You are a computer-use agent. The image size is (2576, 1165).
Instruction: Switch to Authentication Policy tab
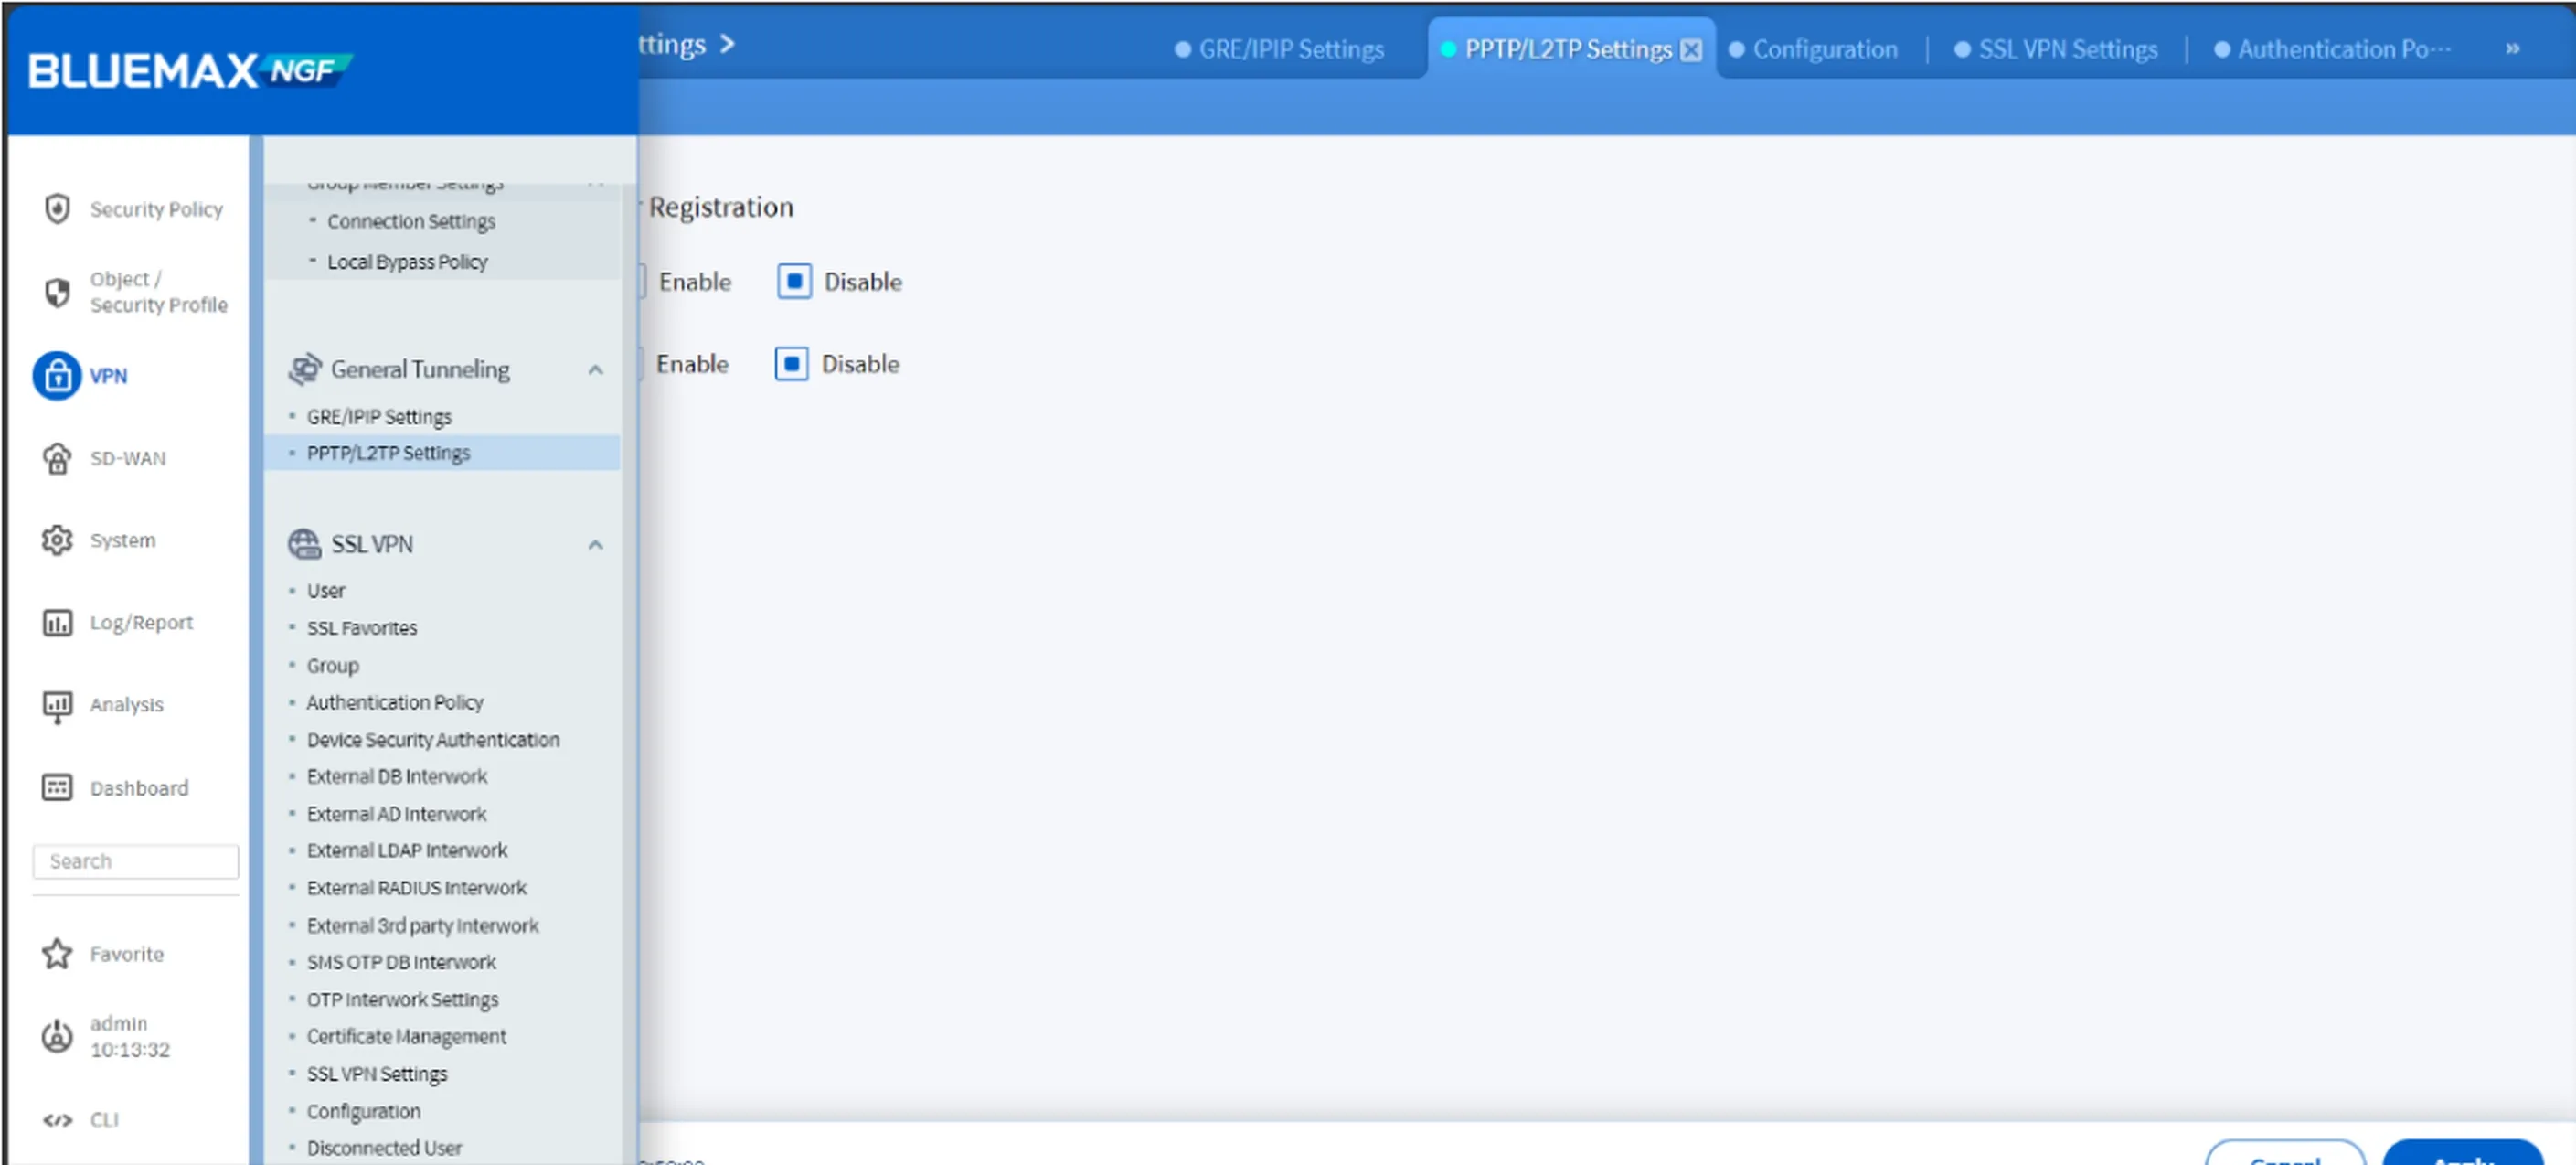[x=2332, y=49]
